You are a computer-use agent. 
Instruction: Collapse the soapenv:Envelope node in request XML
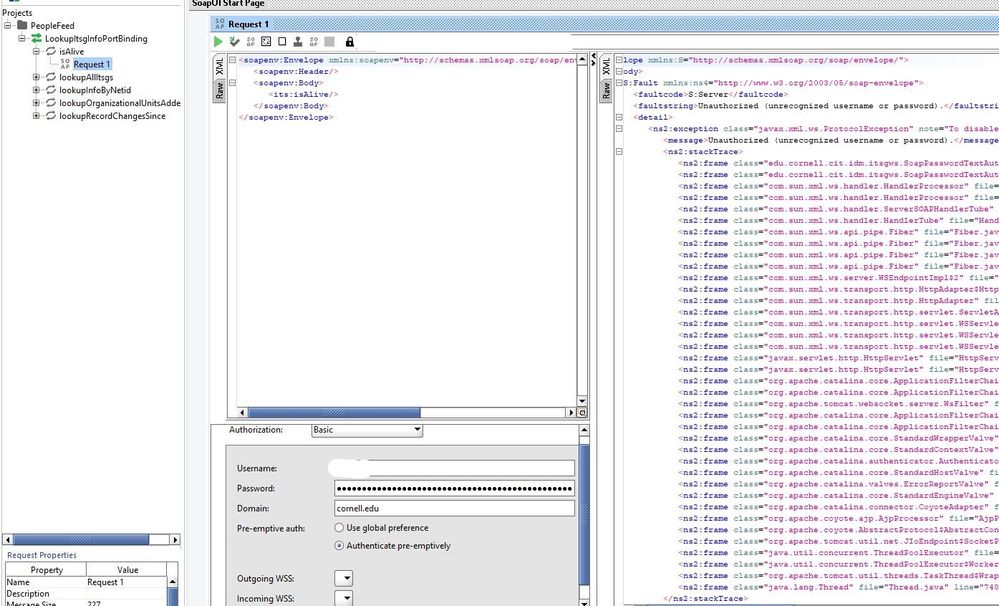tap(233, 60)
